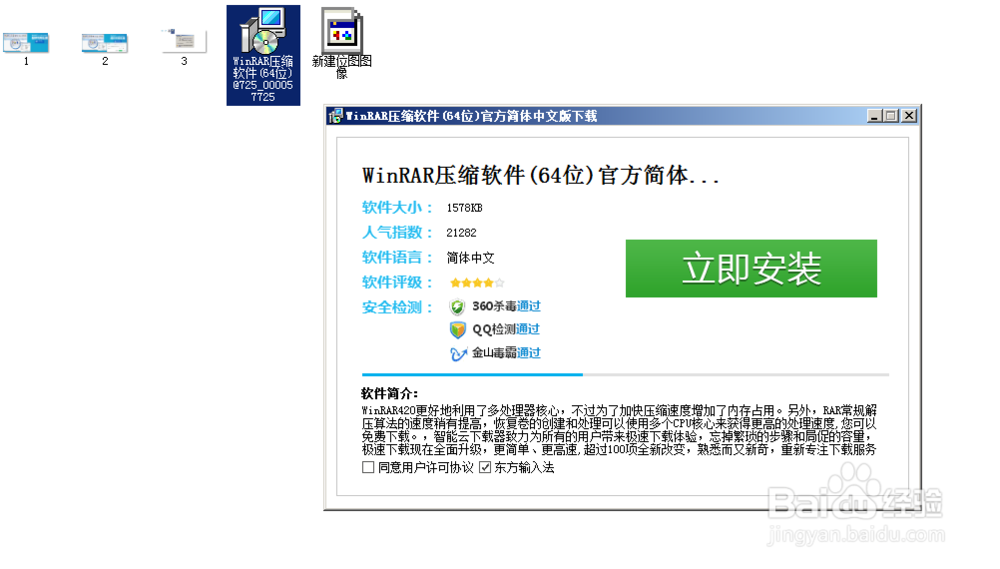Screen dimensions: 1000x569
Task: Minimize the WinRAR download window
Action: click(874, 115)
